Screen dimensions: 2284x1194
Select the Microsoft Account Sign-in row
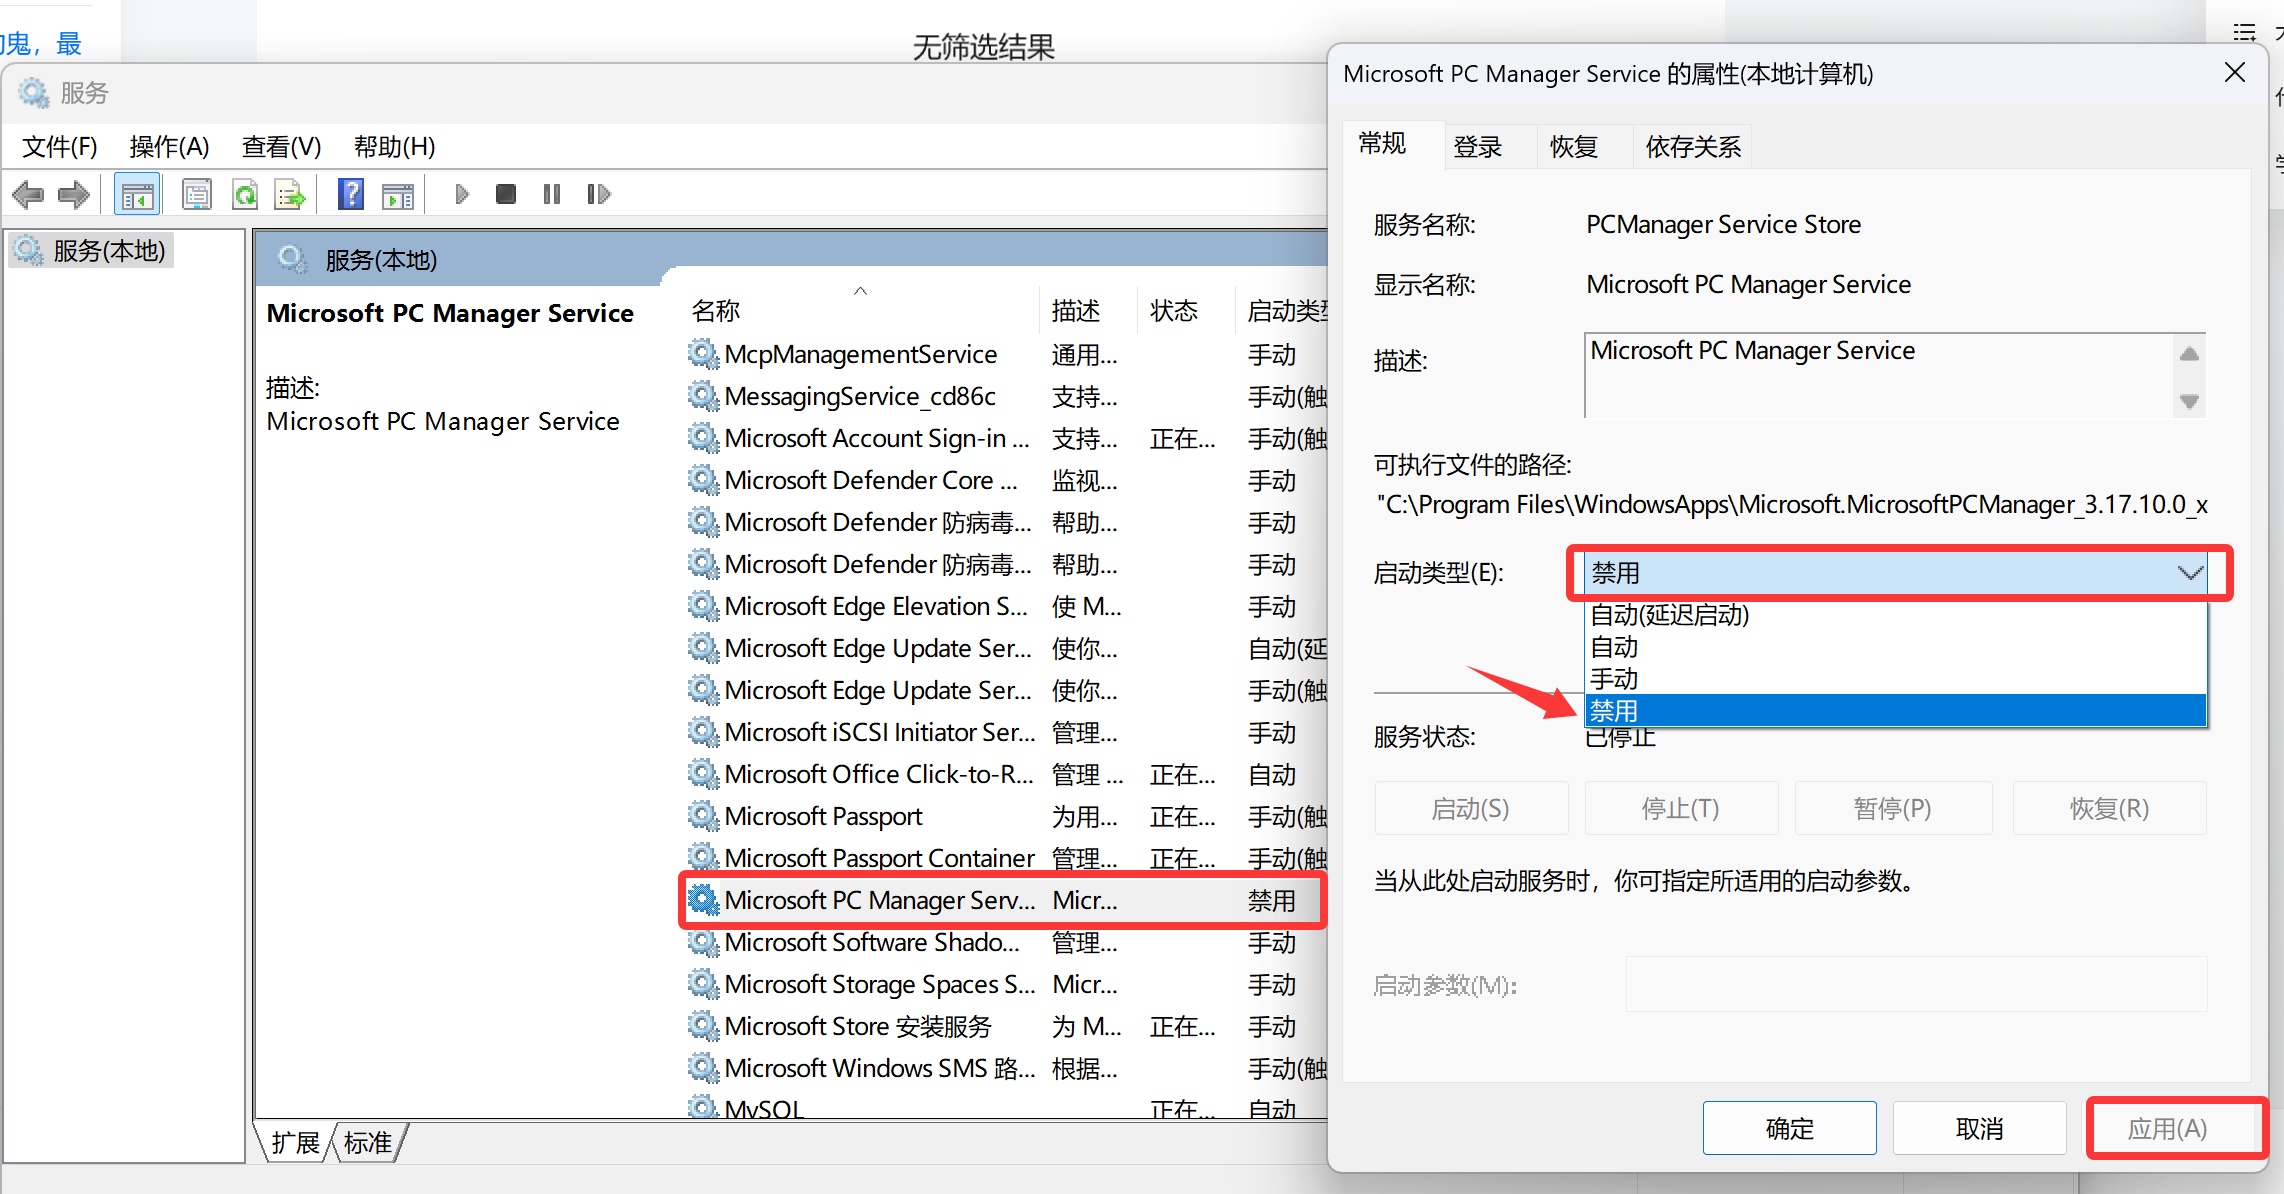pyautogui.click(x=1006, y=438)
